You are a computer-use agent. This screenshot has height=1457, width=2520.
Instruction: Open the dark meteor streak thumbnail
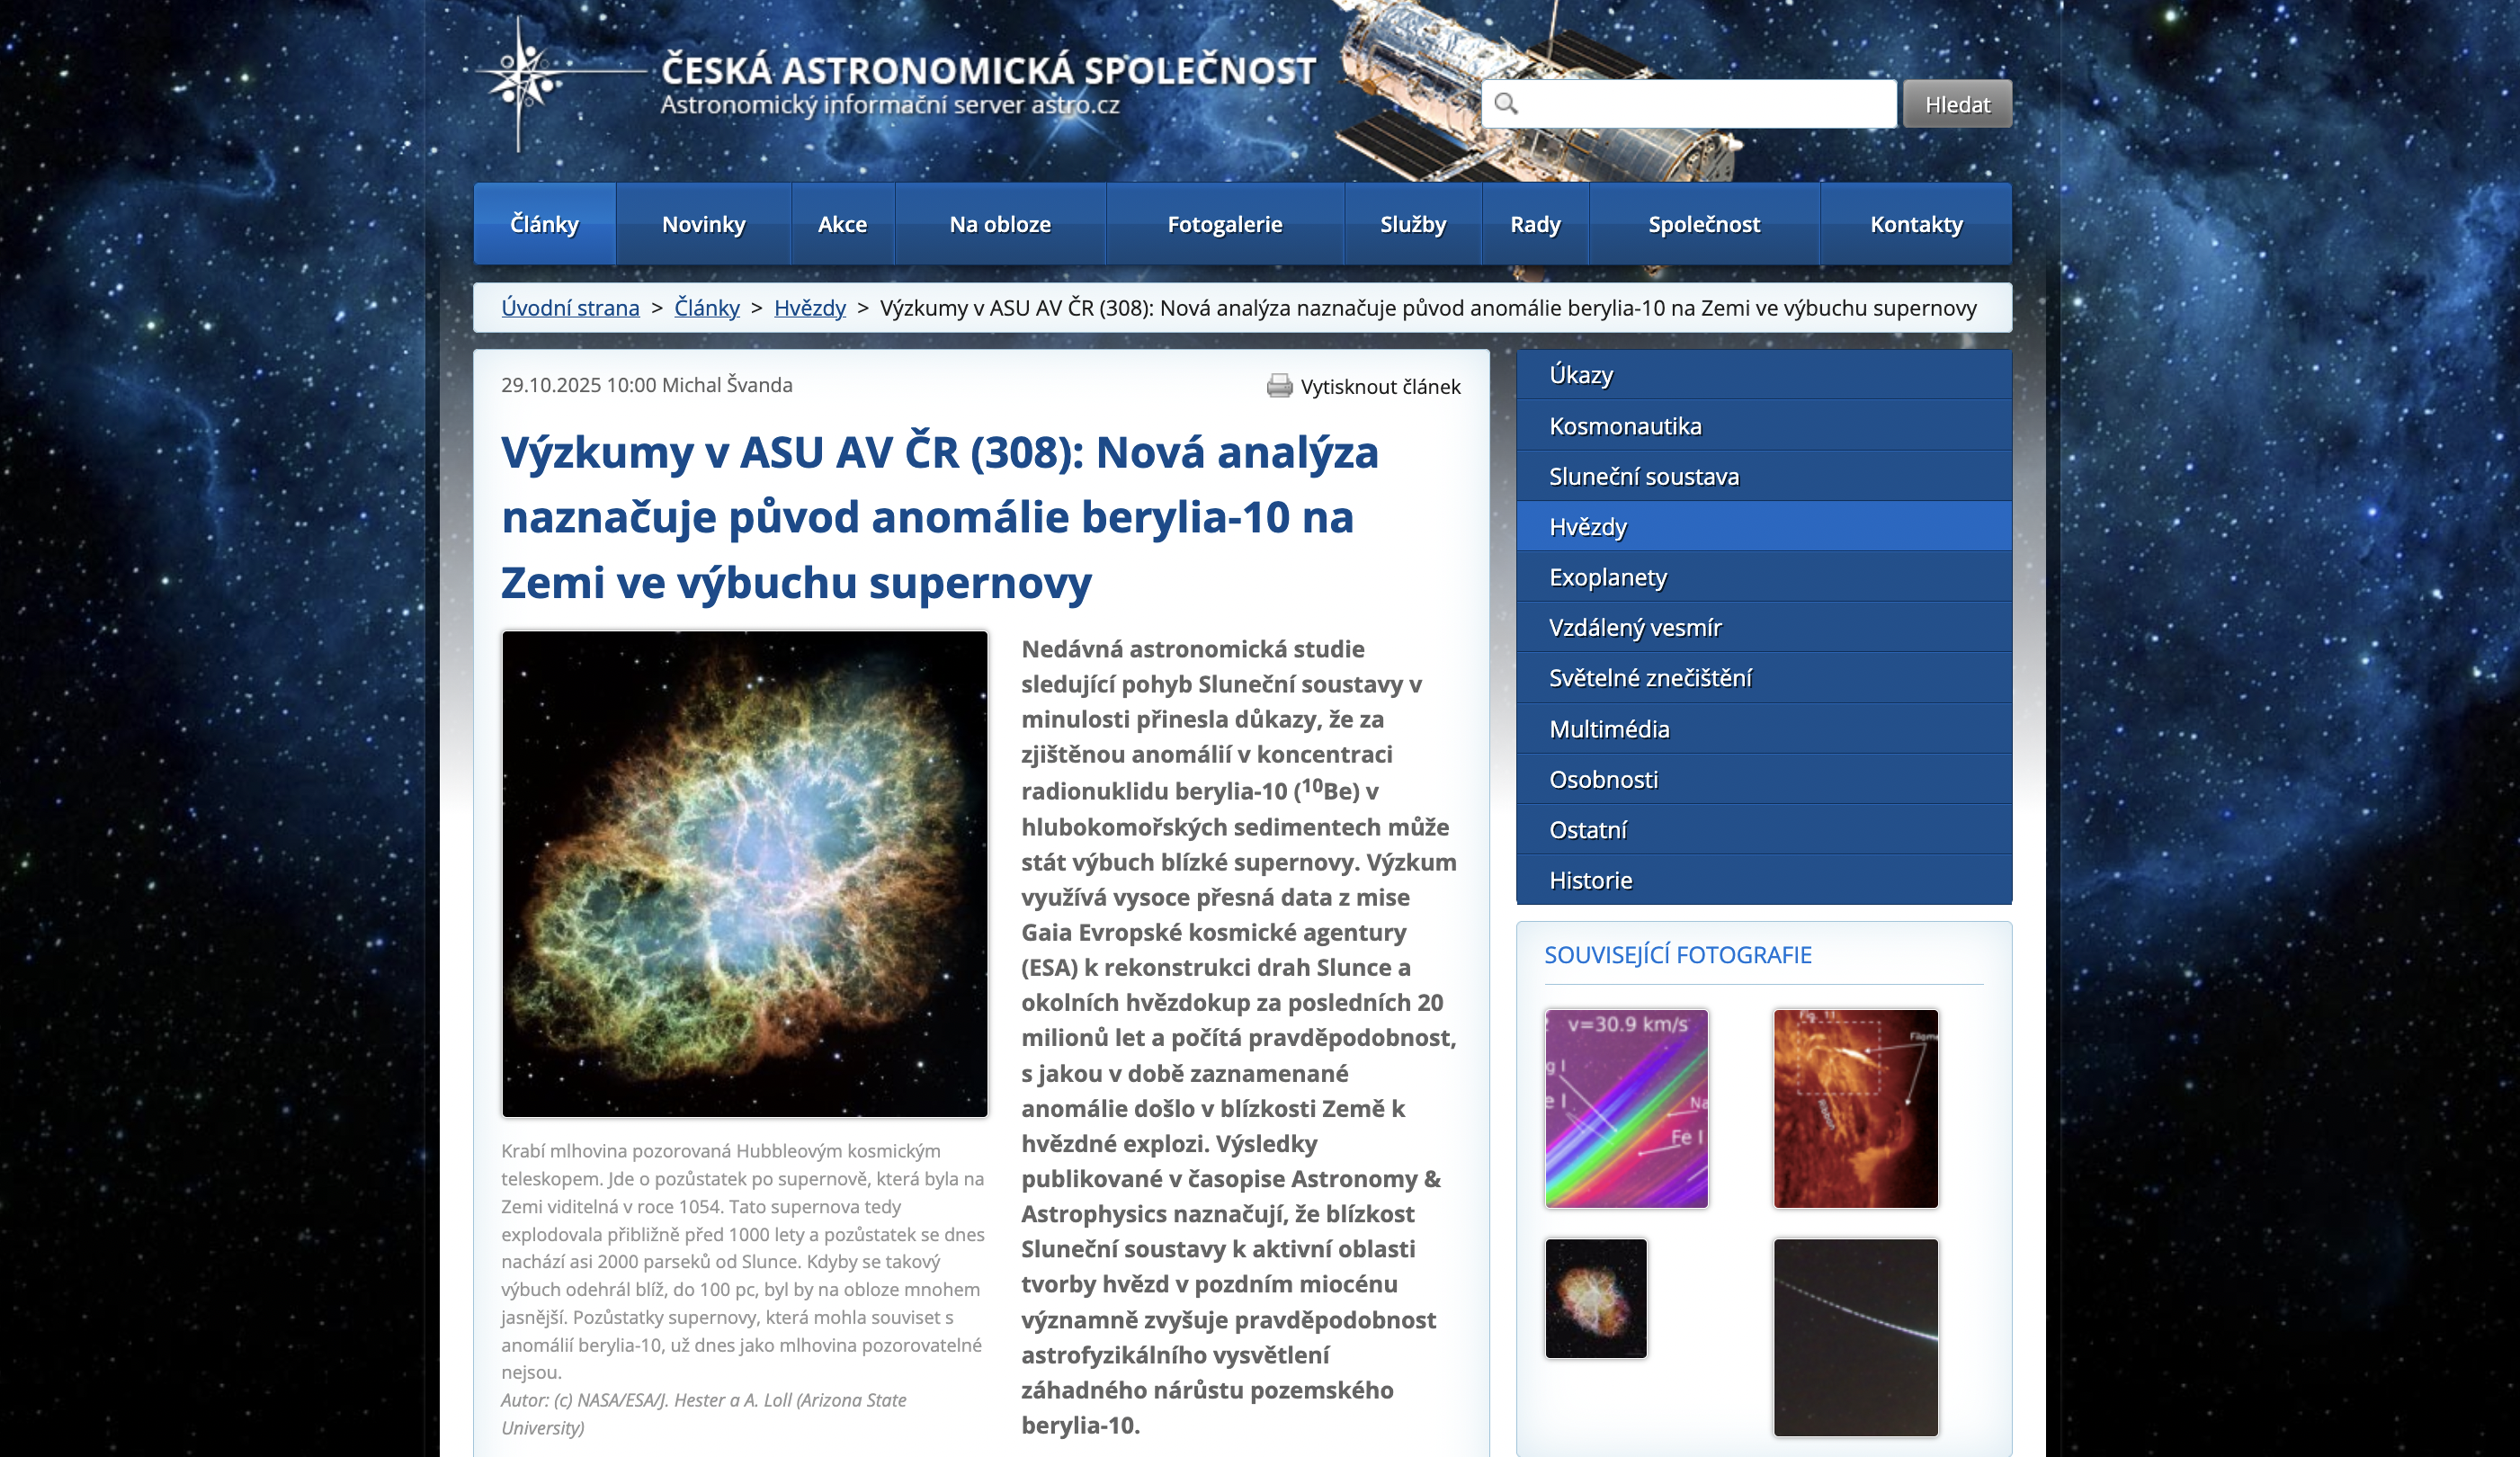coord(1855,1337)
